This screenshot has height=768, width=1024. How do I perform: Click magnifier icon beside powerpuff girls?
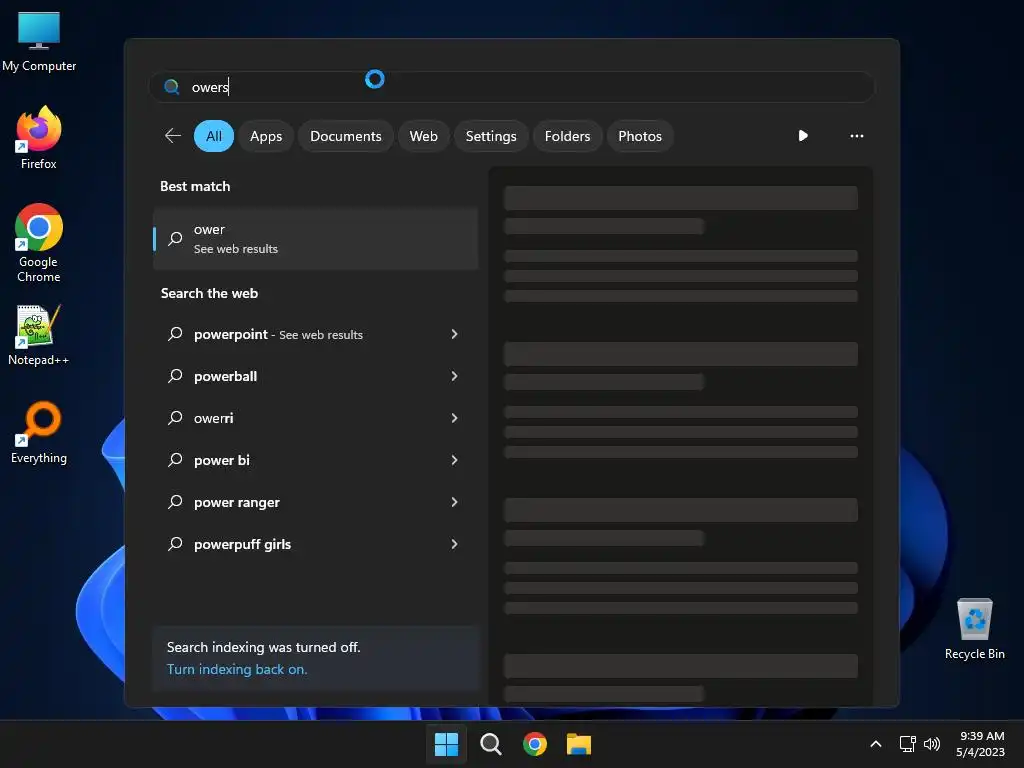175,544
